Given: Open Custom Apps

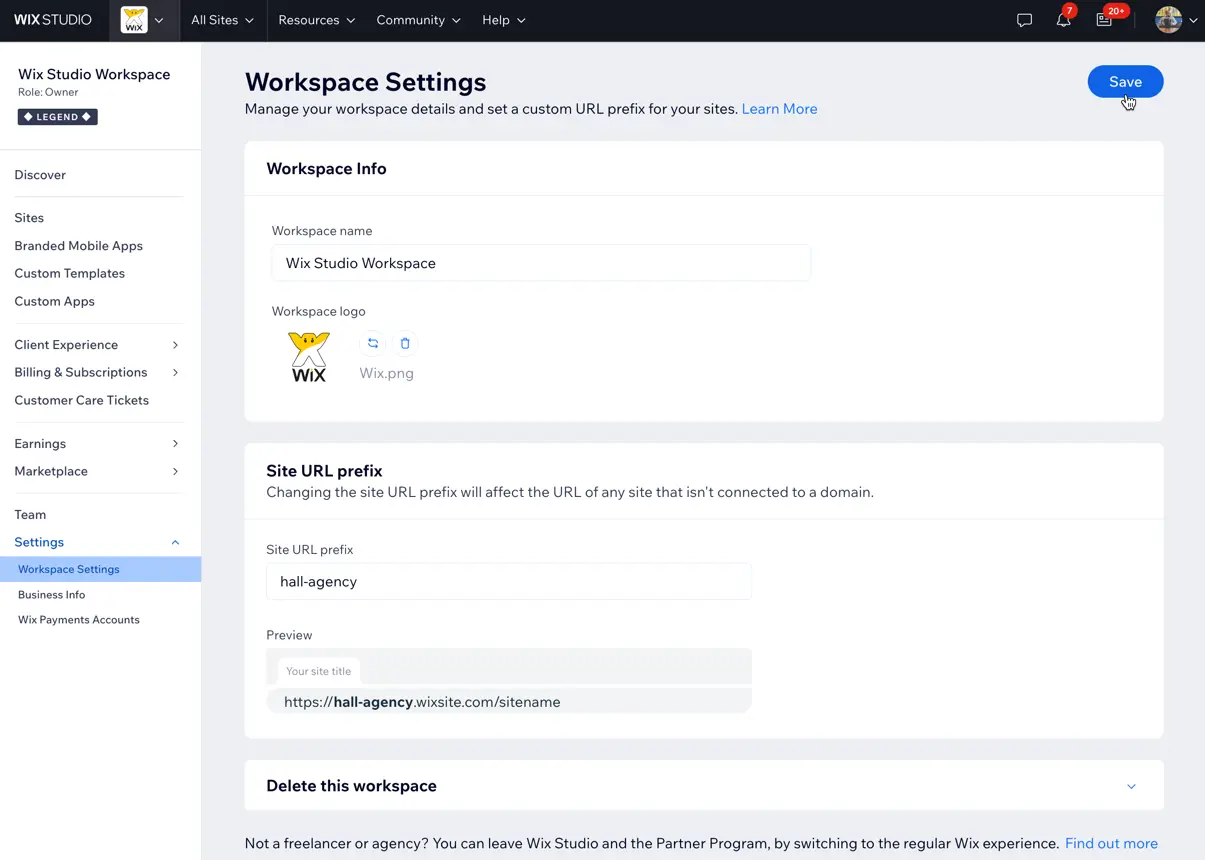Looking at the screenshot, I should click(54, 301).
